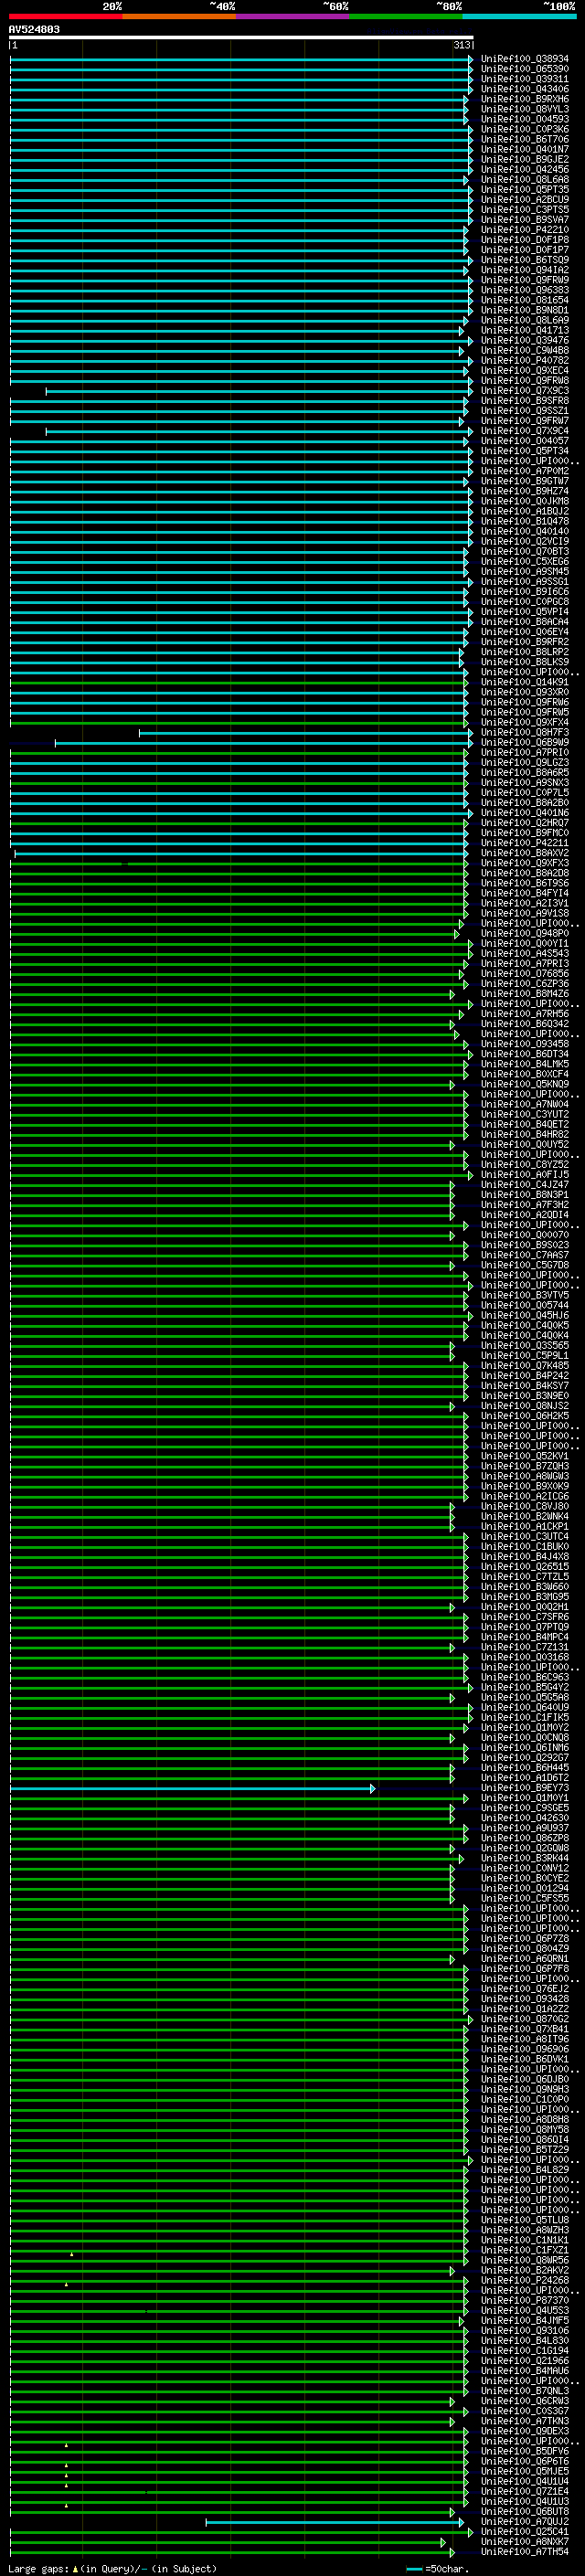Click the purple ~60% identity color segment

[x=293, y=17]
